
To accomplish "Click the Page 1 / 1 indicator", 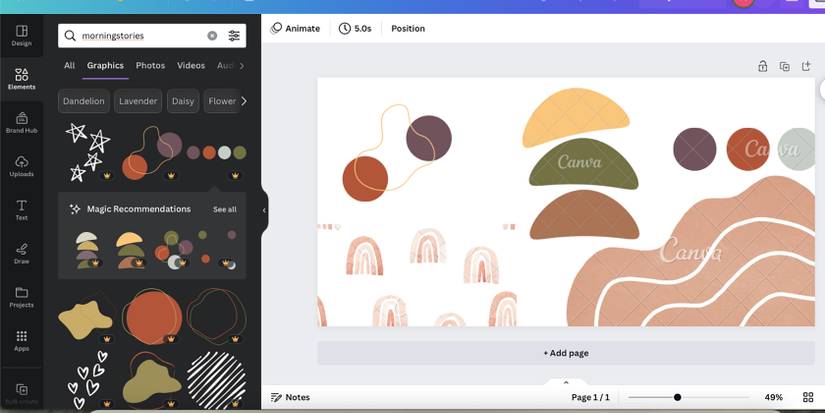I will click(590, 397).
